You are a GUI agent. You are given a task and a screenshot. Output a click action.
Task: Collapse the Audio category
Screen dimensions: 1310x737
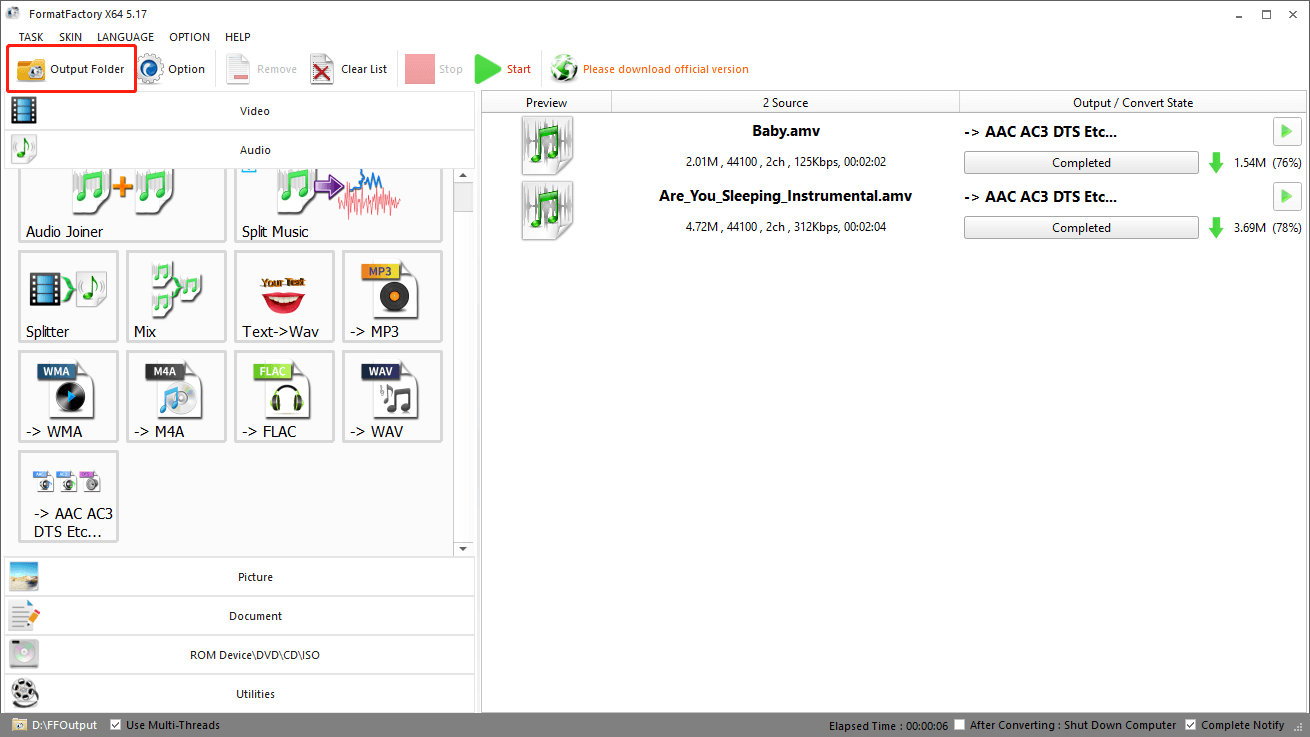pyautogui.click(x=240, y=150)
